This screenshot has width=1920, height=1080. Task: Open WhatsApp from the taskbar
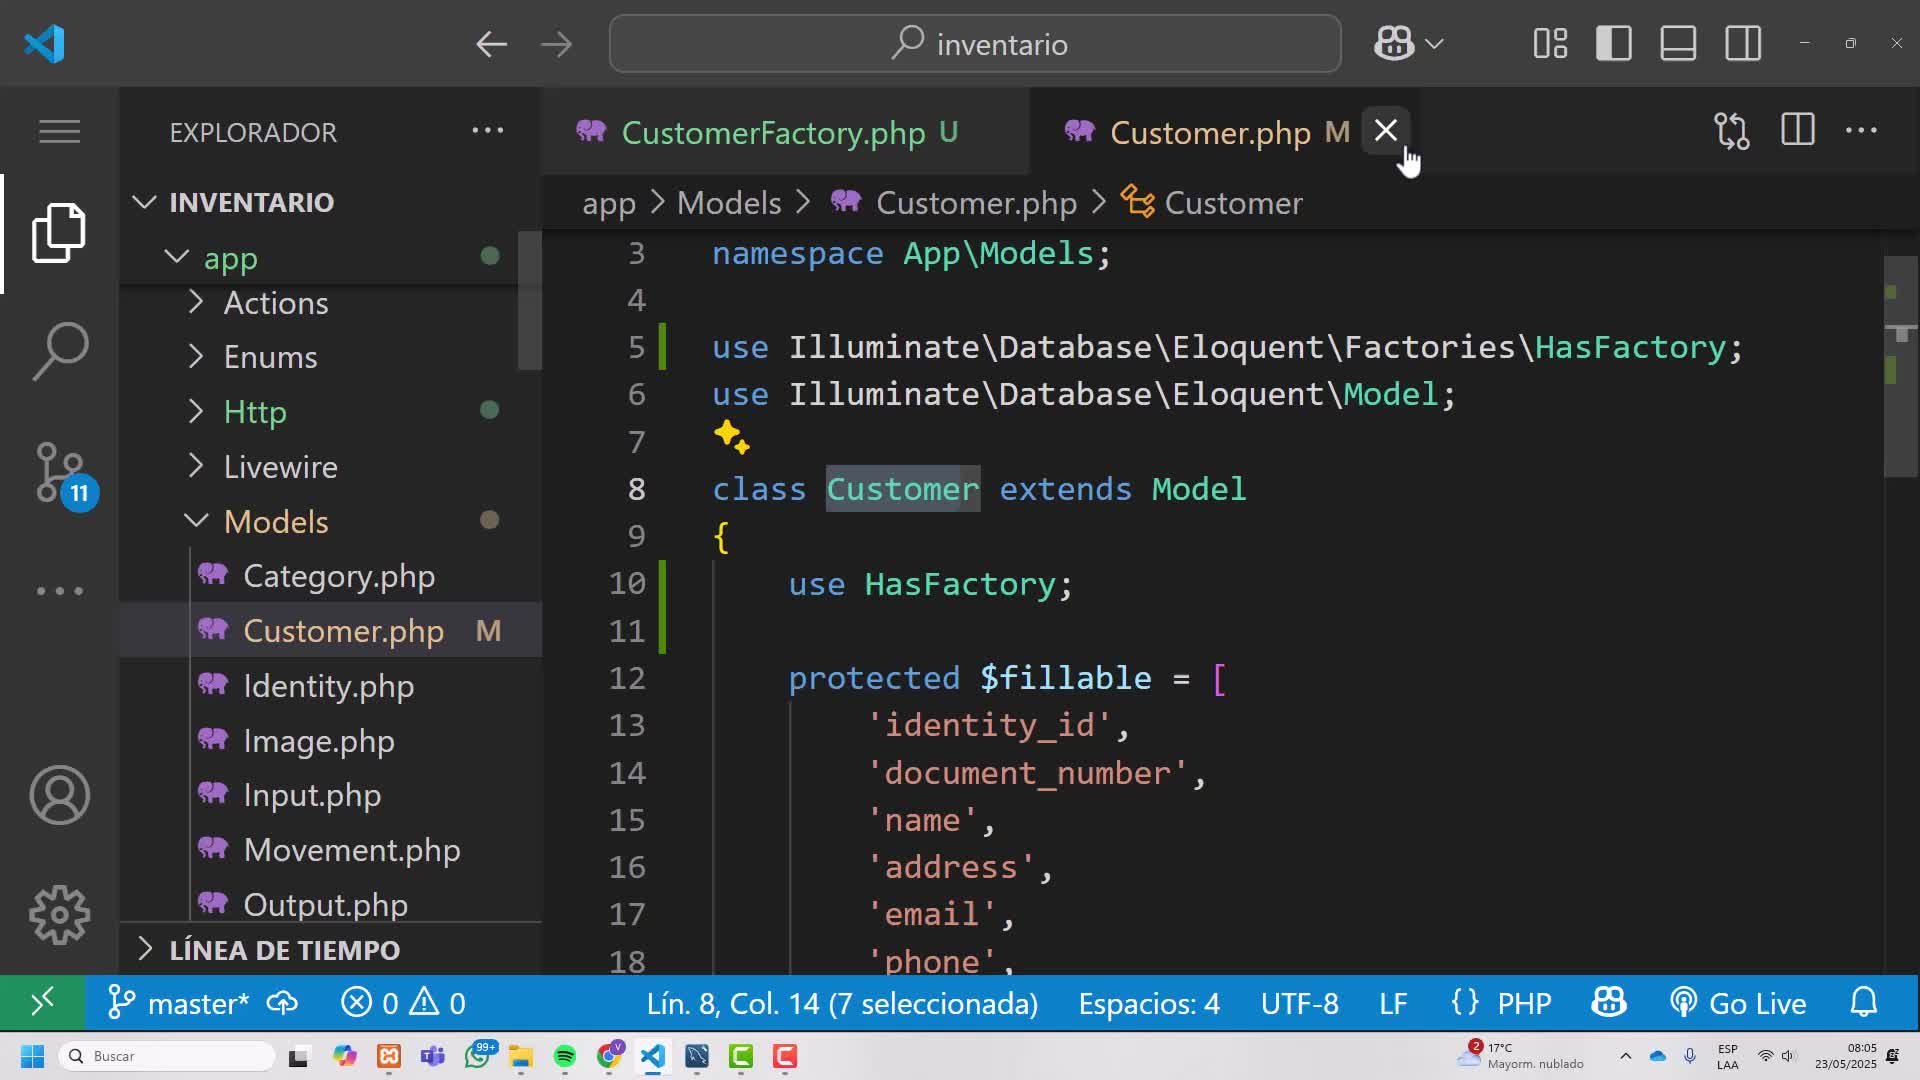point(477,1056)
